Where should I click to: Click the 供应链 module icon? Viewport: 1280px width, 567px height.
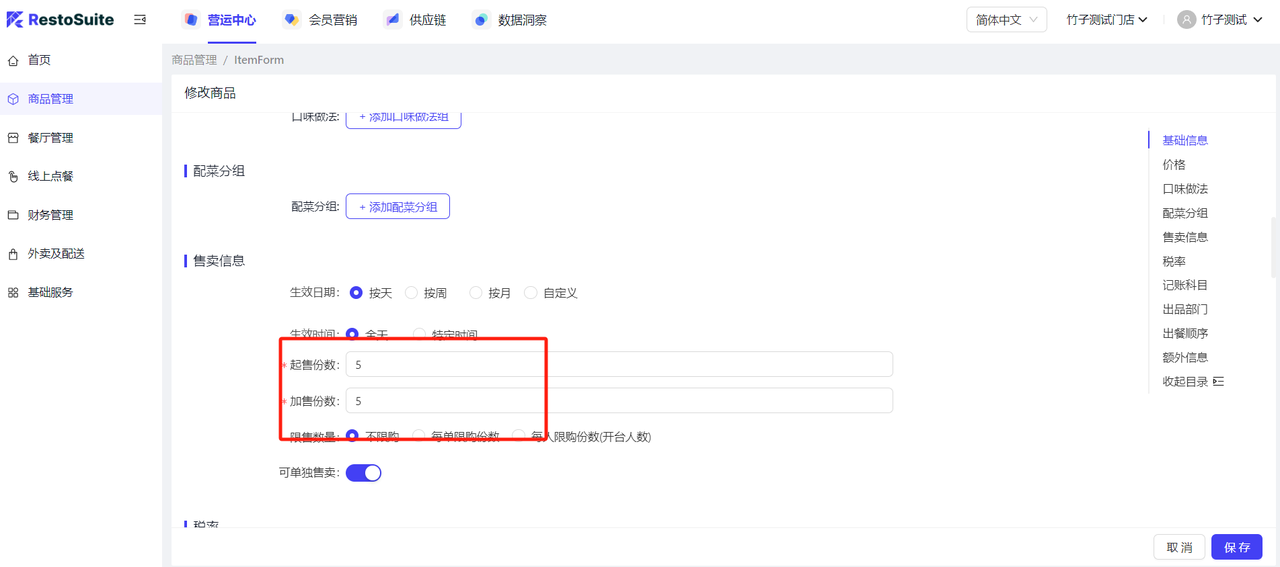pyautogui.click(x=393, y=20)
